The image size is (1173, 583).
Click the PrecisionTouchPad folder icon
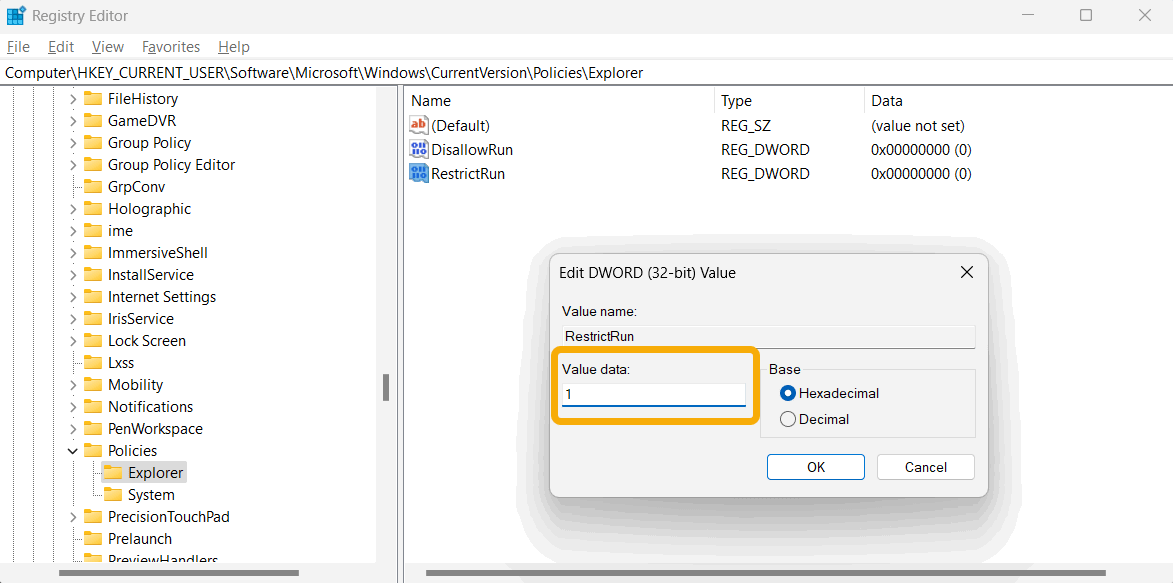point(93,516)
